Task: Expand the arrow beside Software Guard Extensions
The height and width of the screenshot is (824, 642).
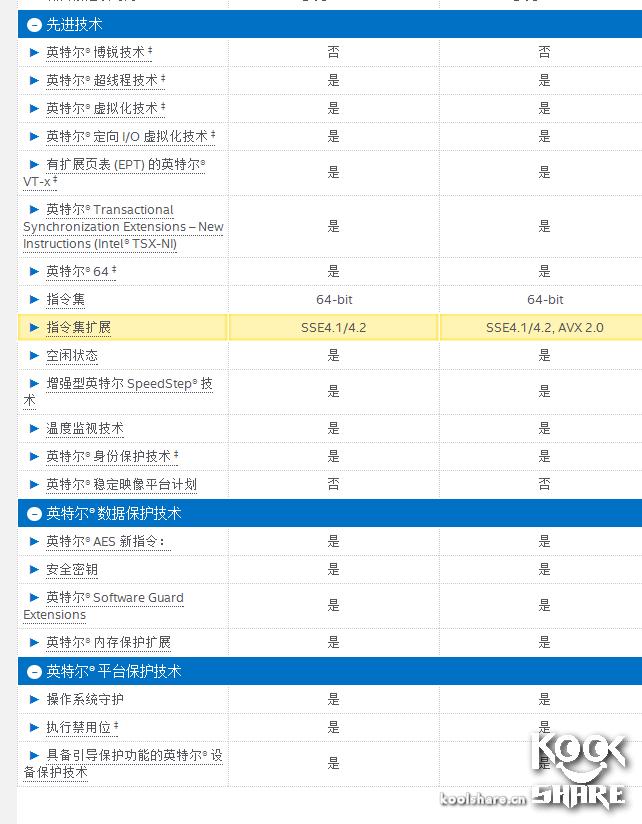Action: click(x=34, y=598)
